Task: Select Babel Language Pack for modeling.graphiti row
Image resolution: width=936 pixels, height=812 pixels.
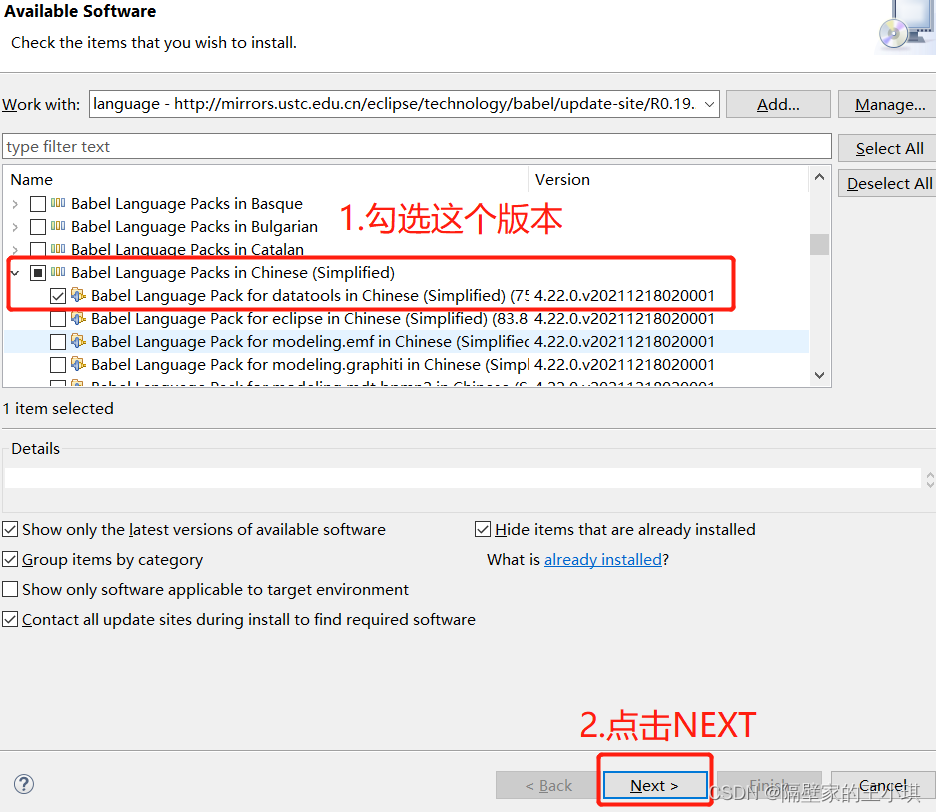Action: click(406, 365)
